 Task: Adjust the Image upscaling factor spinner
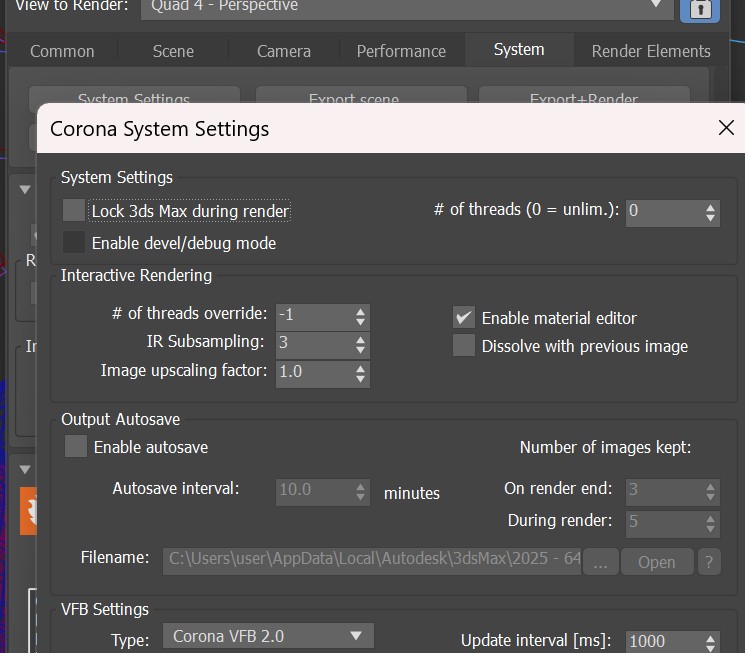(x=361, y=374)
